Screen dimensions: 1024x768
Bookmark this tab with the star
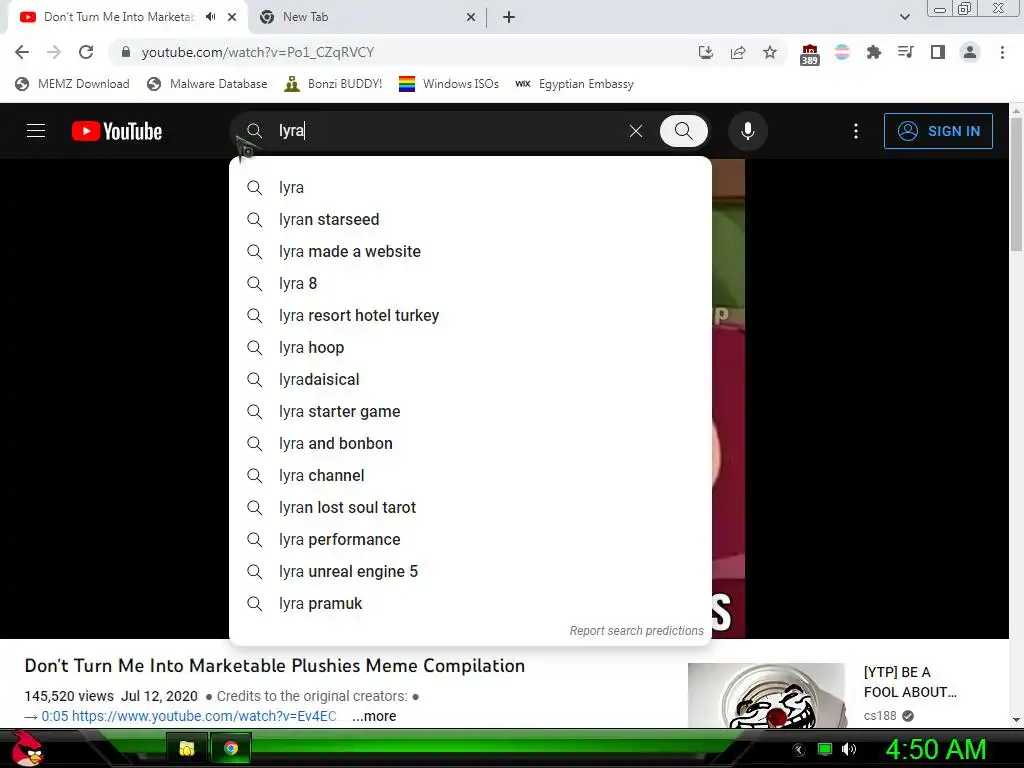[770, 52]
